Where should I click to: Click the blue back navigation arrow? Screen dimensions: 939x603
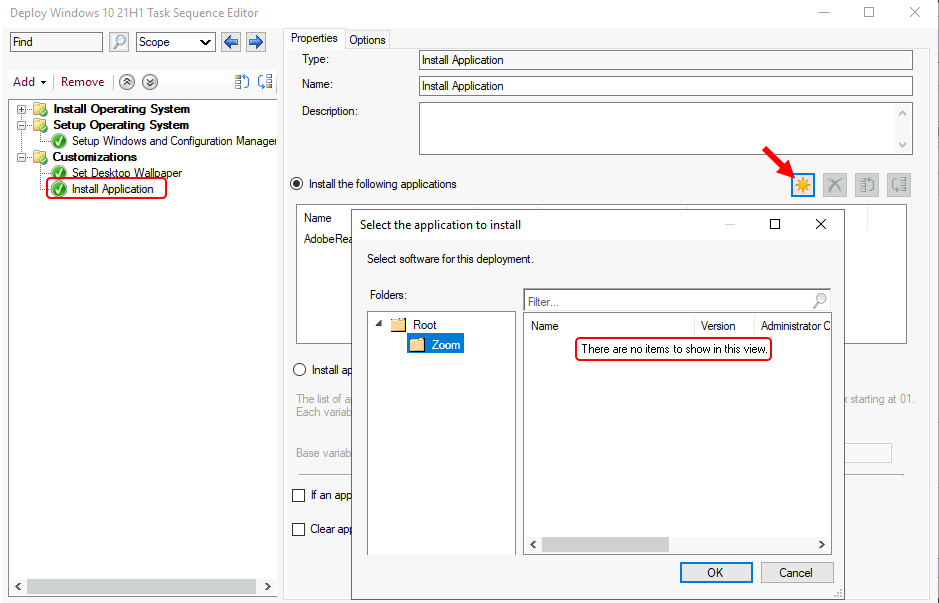tap(230, 42)
